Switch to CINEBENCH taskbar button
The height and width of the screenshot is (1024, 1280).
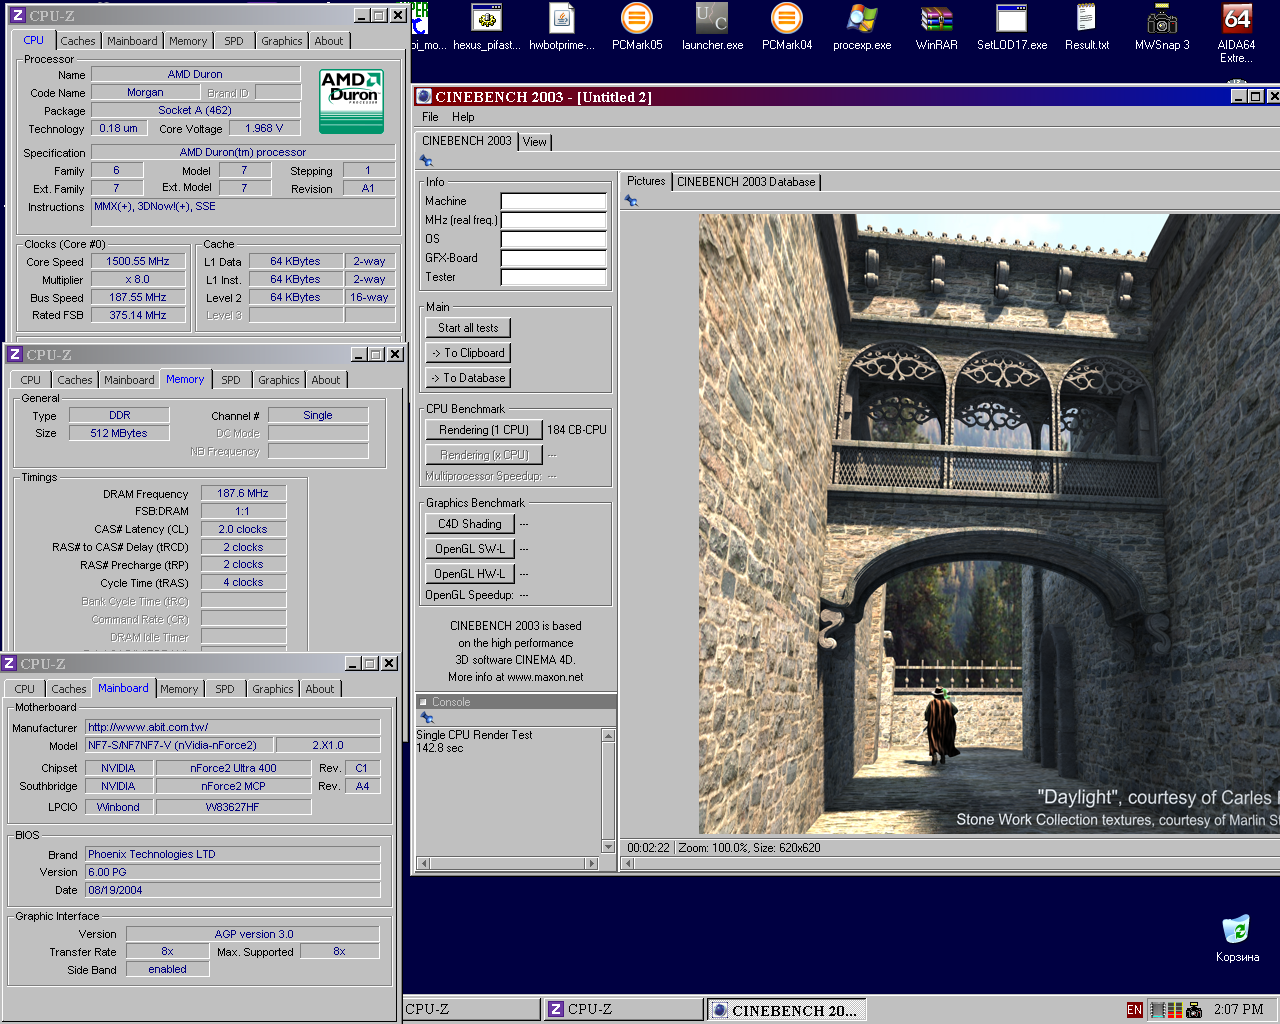click(x=786, y=1010)
